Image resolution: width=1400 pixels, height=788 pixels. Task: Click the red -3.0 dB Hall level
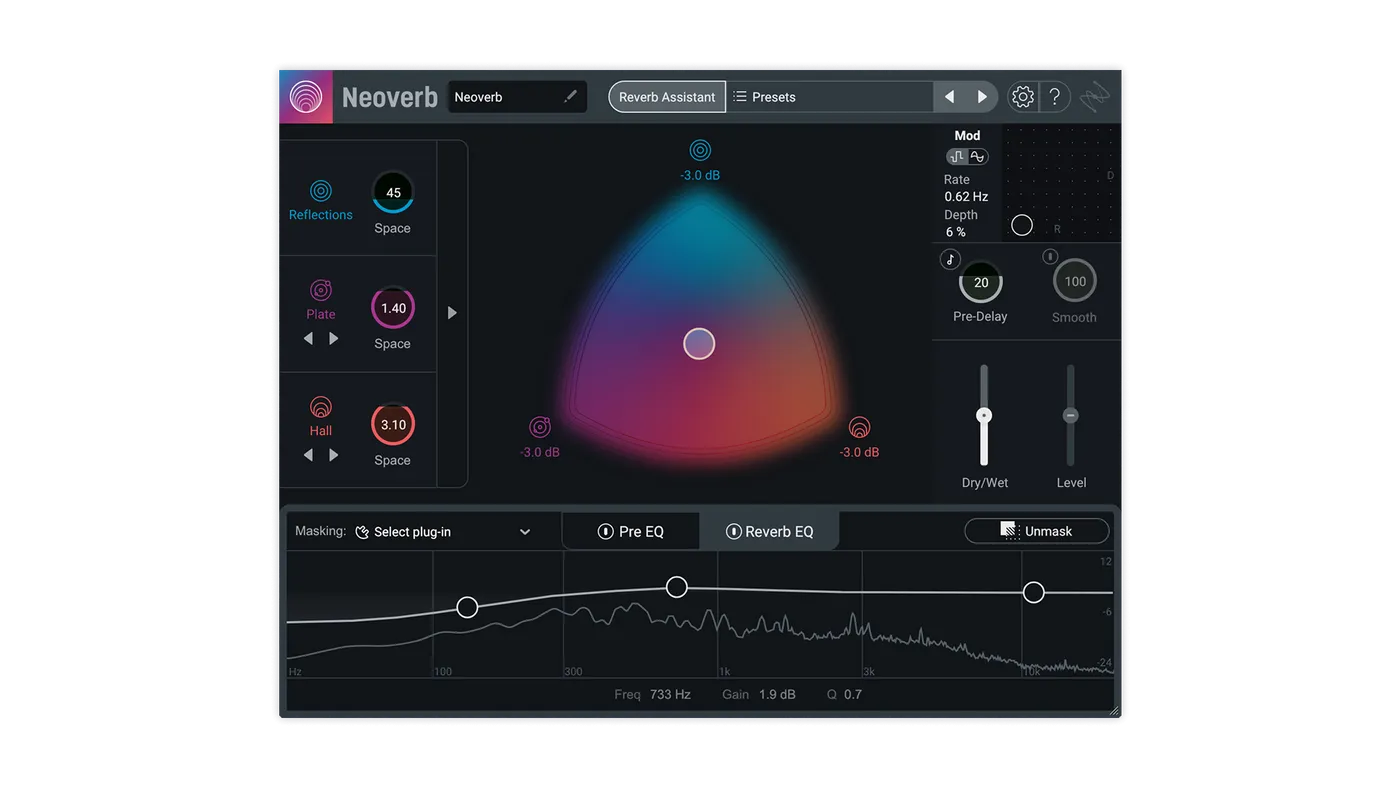pos(859,452)
